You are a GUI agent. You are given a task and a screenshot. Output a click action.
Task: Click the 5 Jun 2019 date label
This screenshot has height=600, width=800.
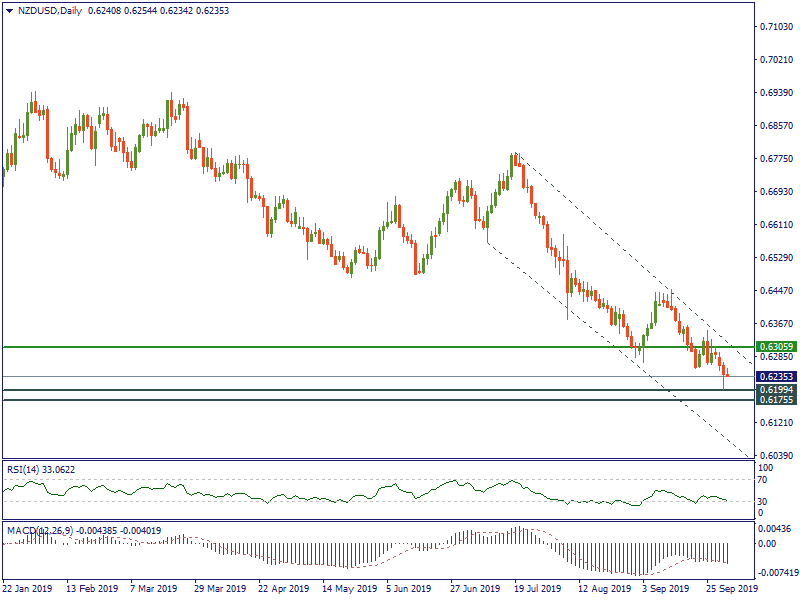point(408,589)
